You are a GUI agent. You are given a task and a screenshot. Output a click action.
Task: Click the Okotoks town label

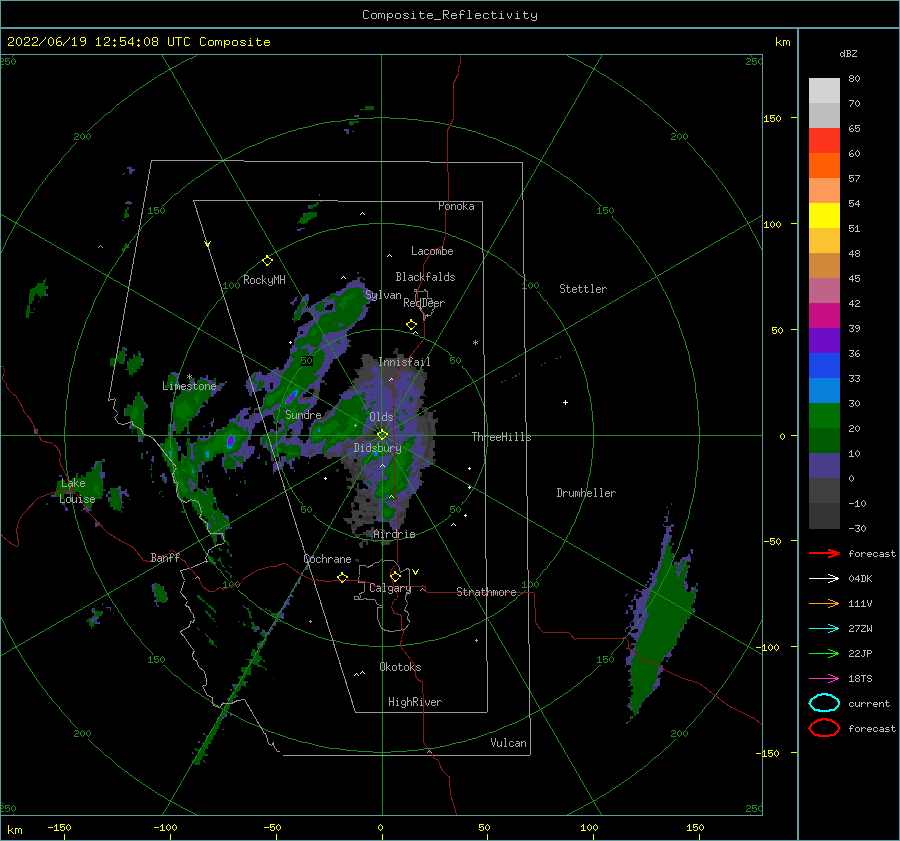400,667
